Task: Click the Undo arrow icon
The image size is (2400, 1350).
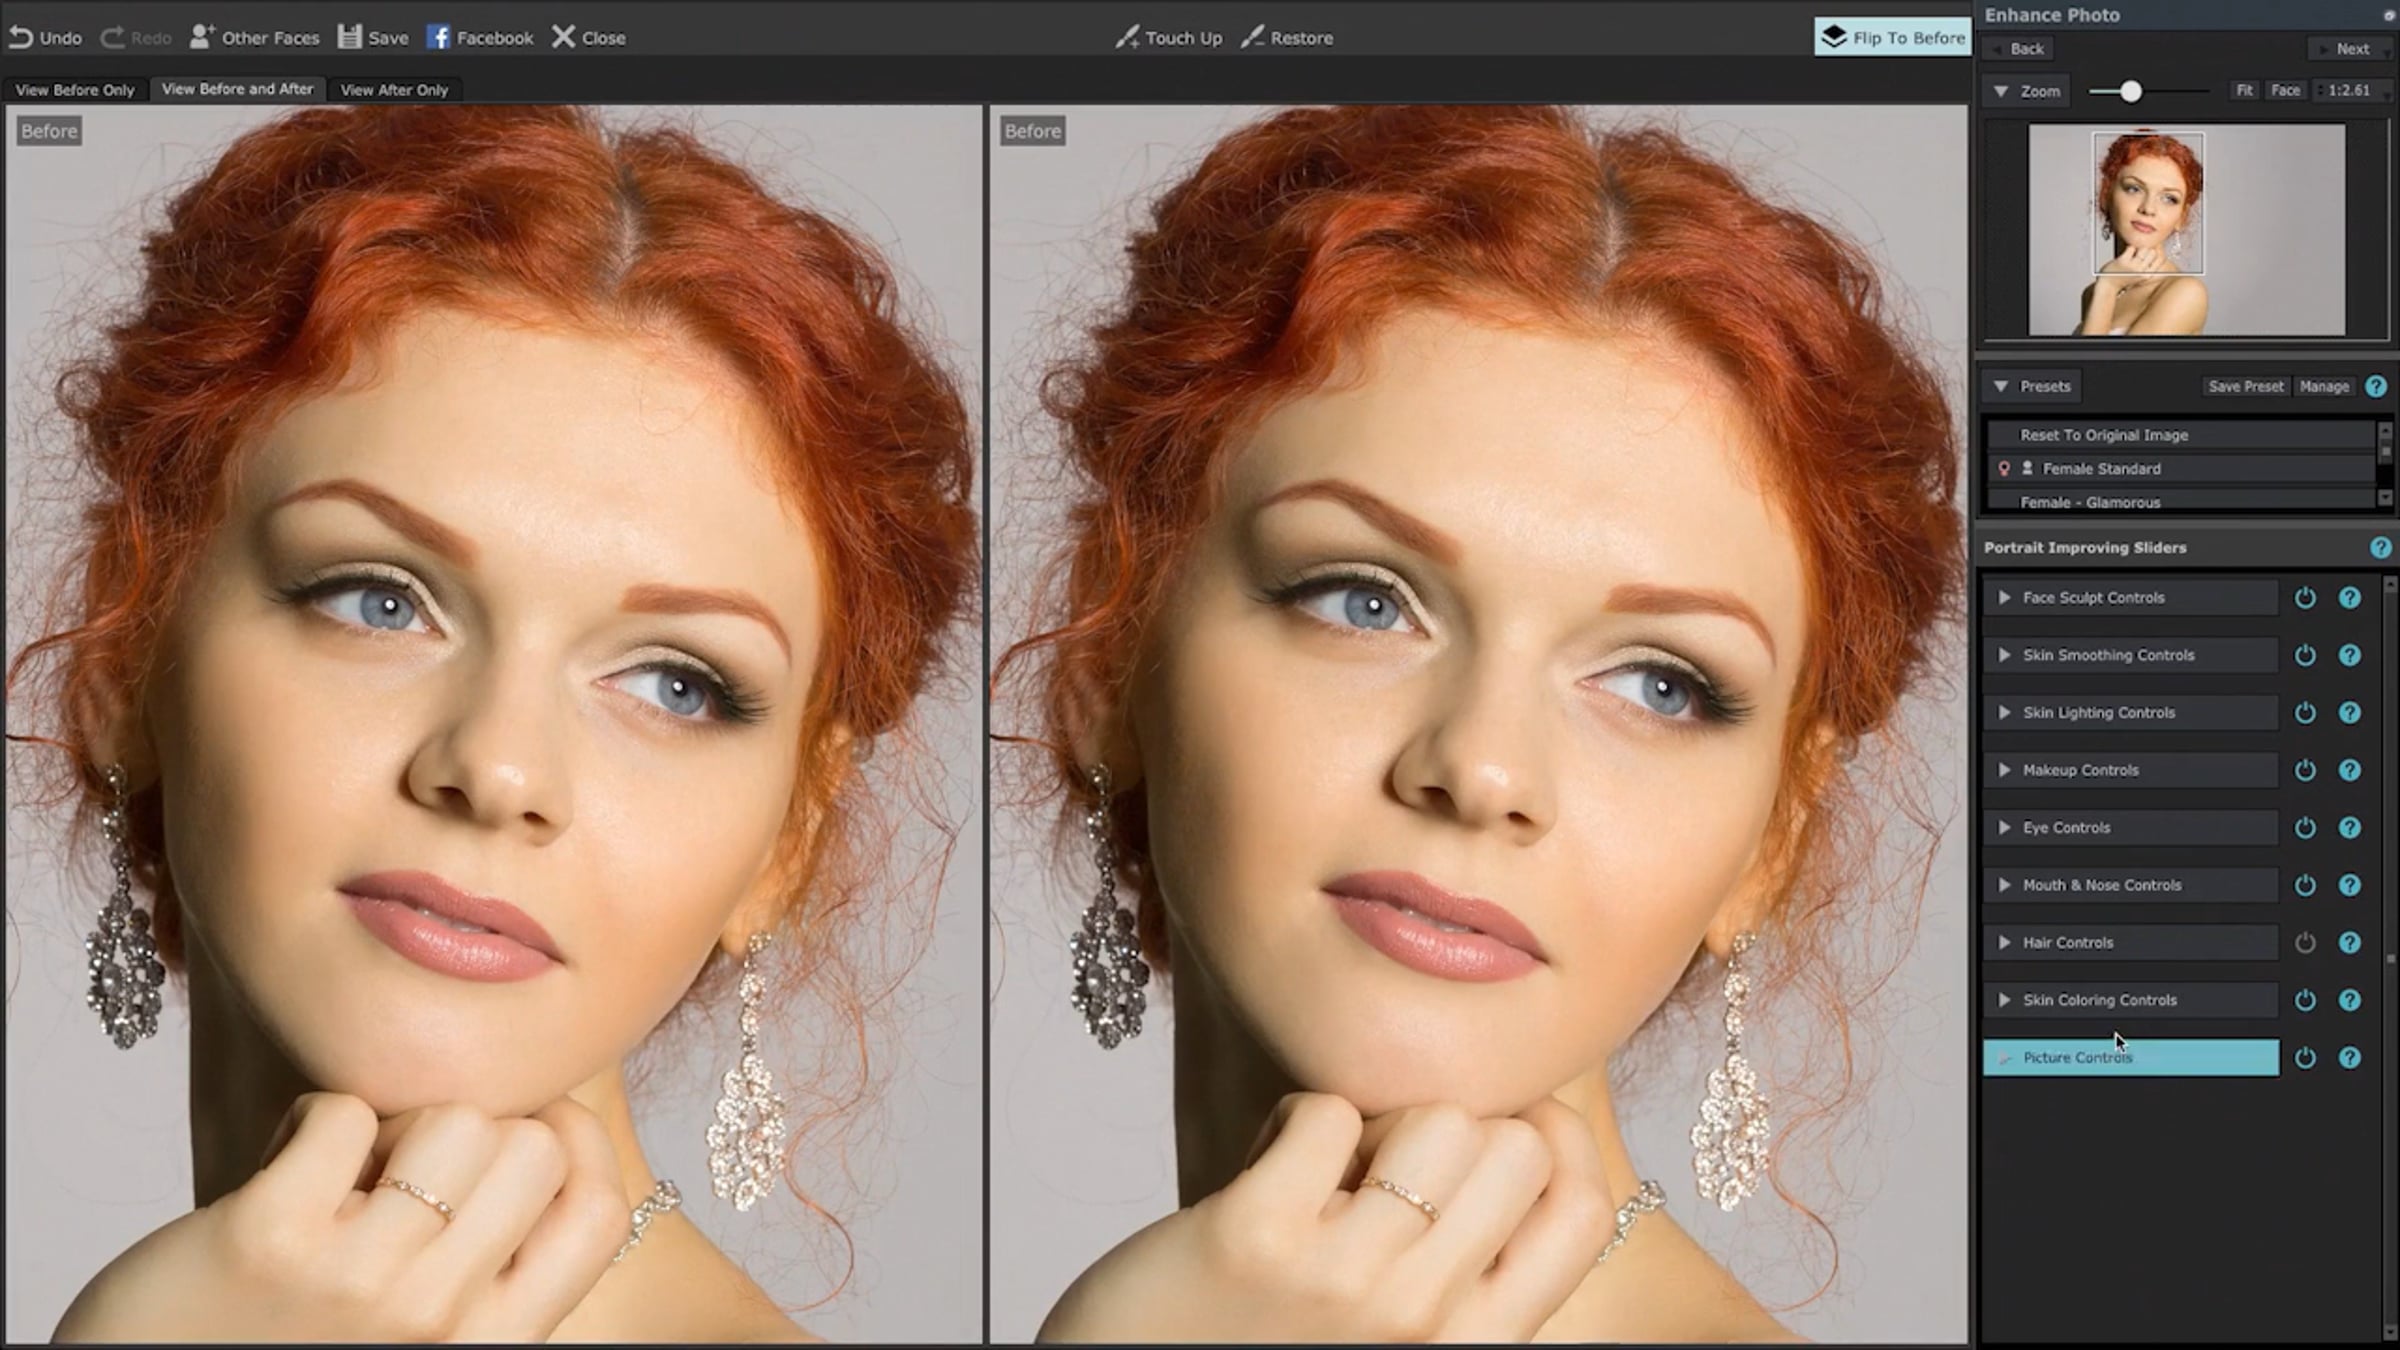Action: [22, 38]
